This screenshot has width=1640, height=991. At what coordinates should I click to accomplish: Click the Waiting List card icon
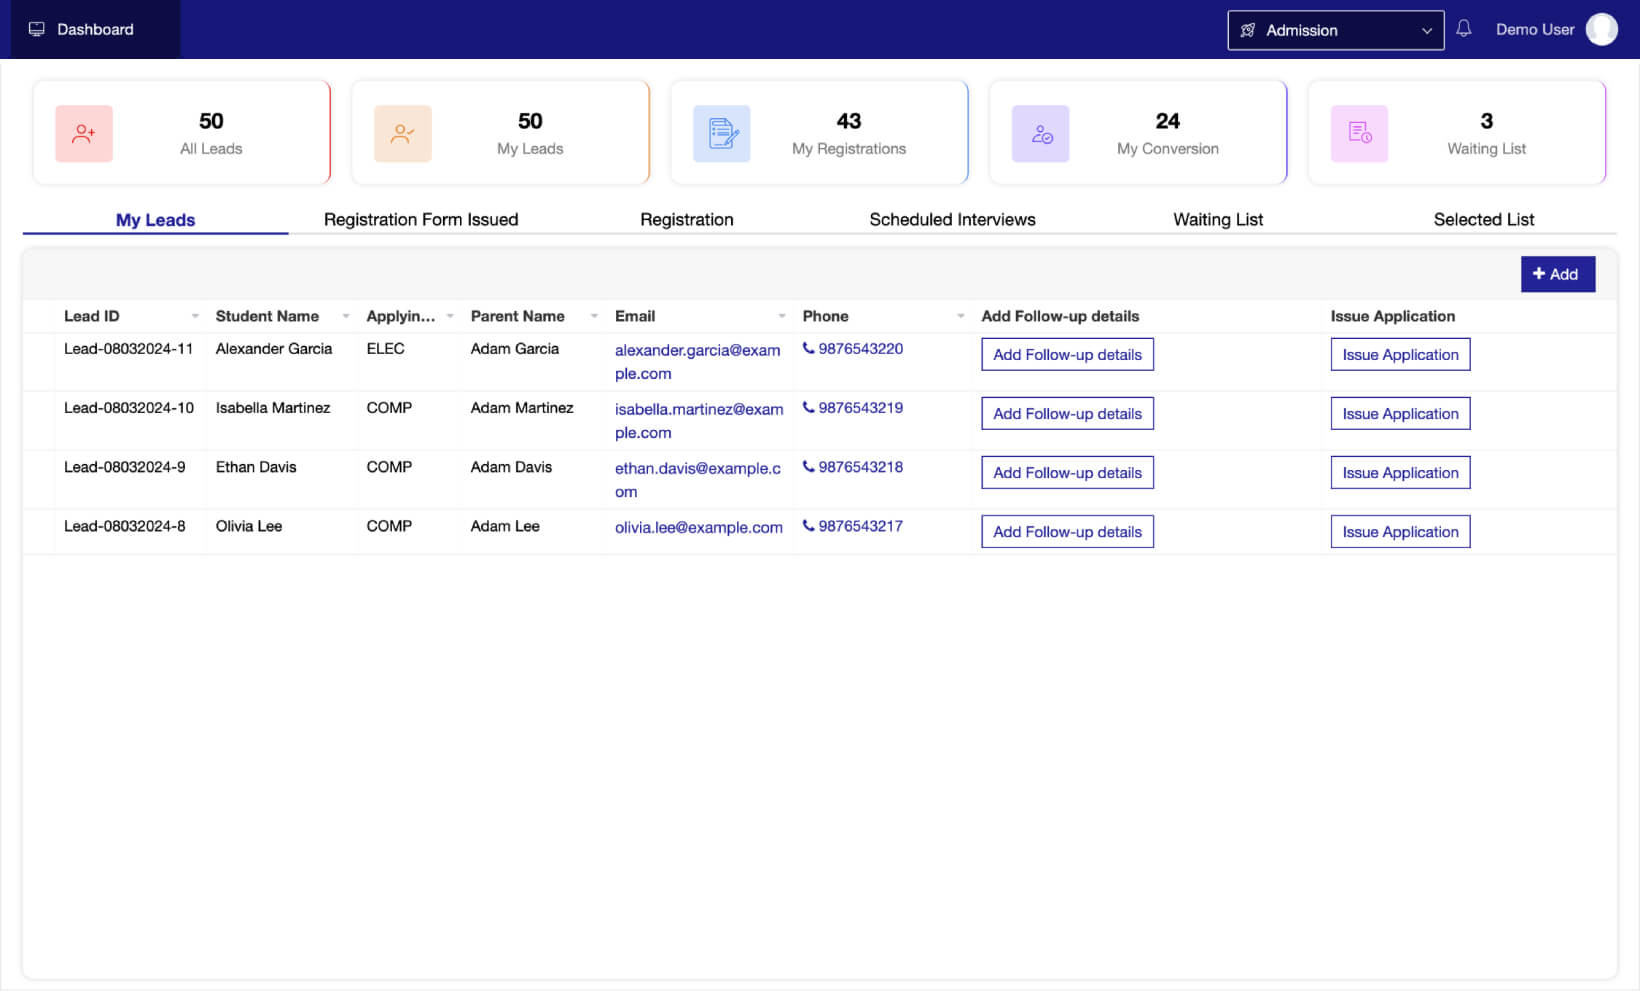(1359, 134)
